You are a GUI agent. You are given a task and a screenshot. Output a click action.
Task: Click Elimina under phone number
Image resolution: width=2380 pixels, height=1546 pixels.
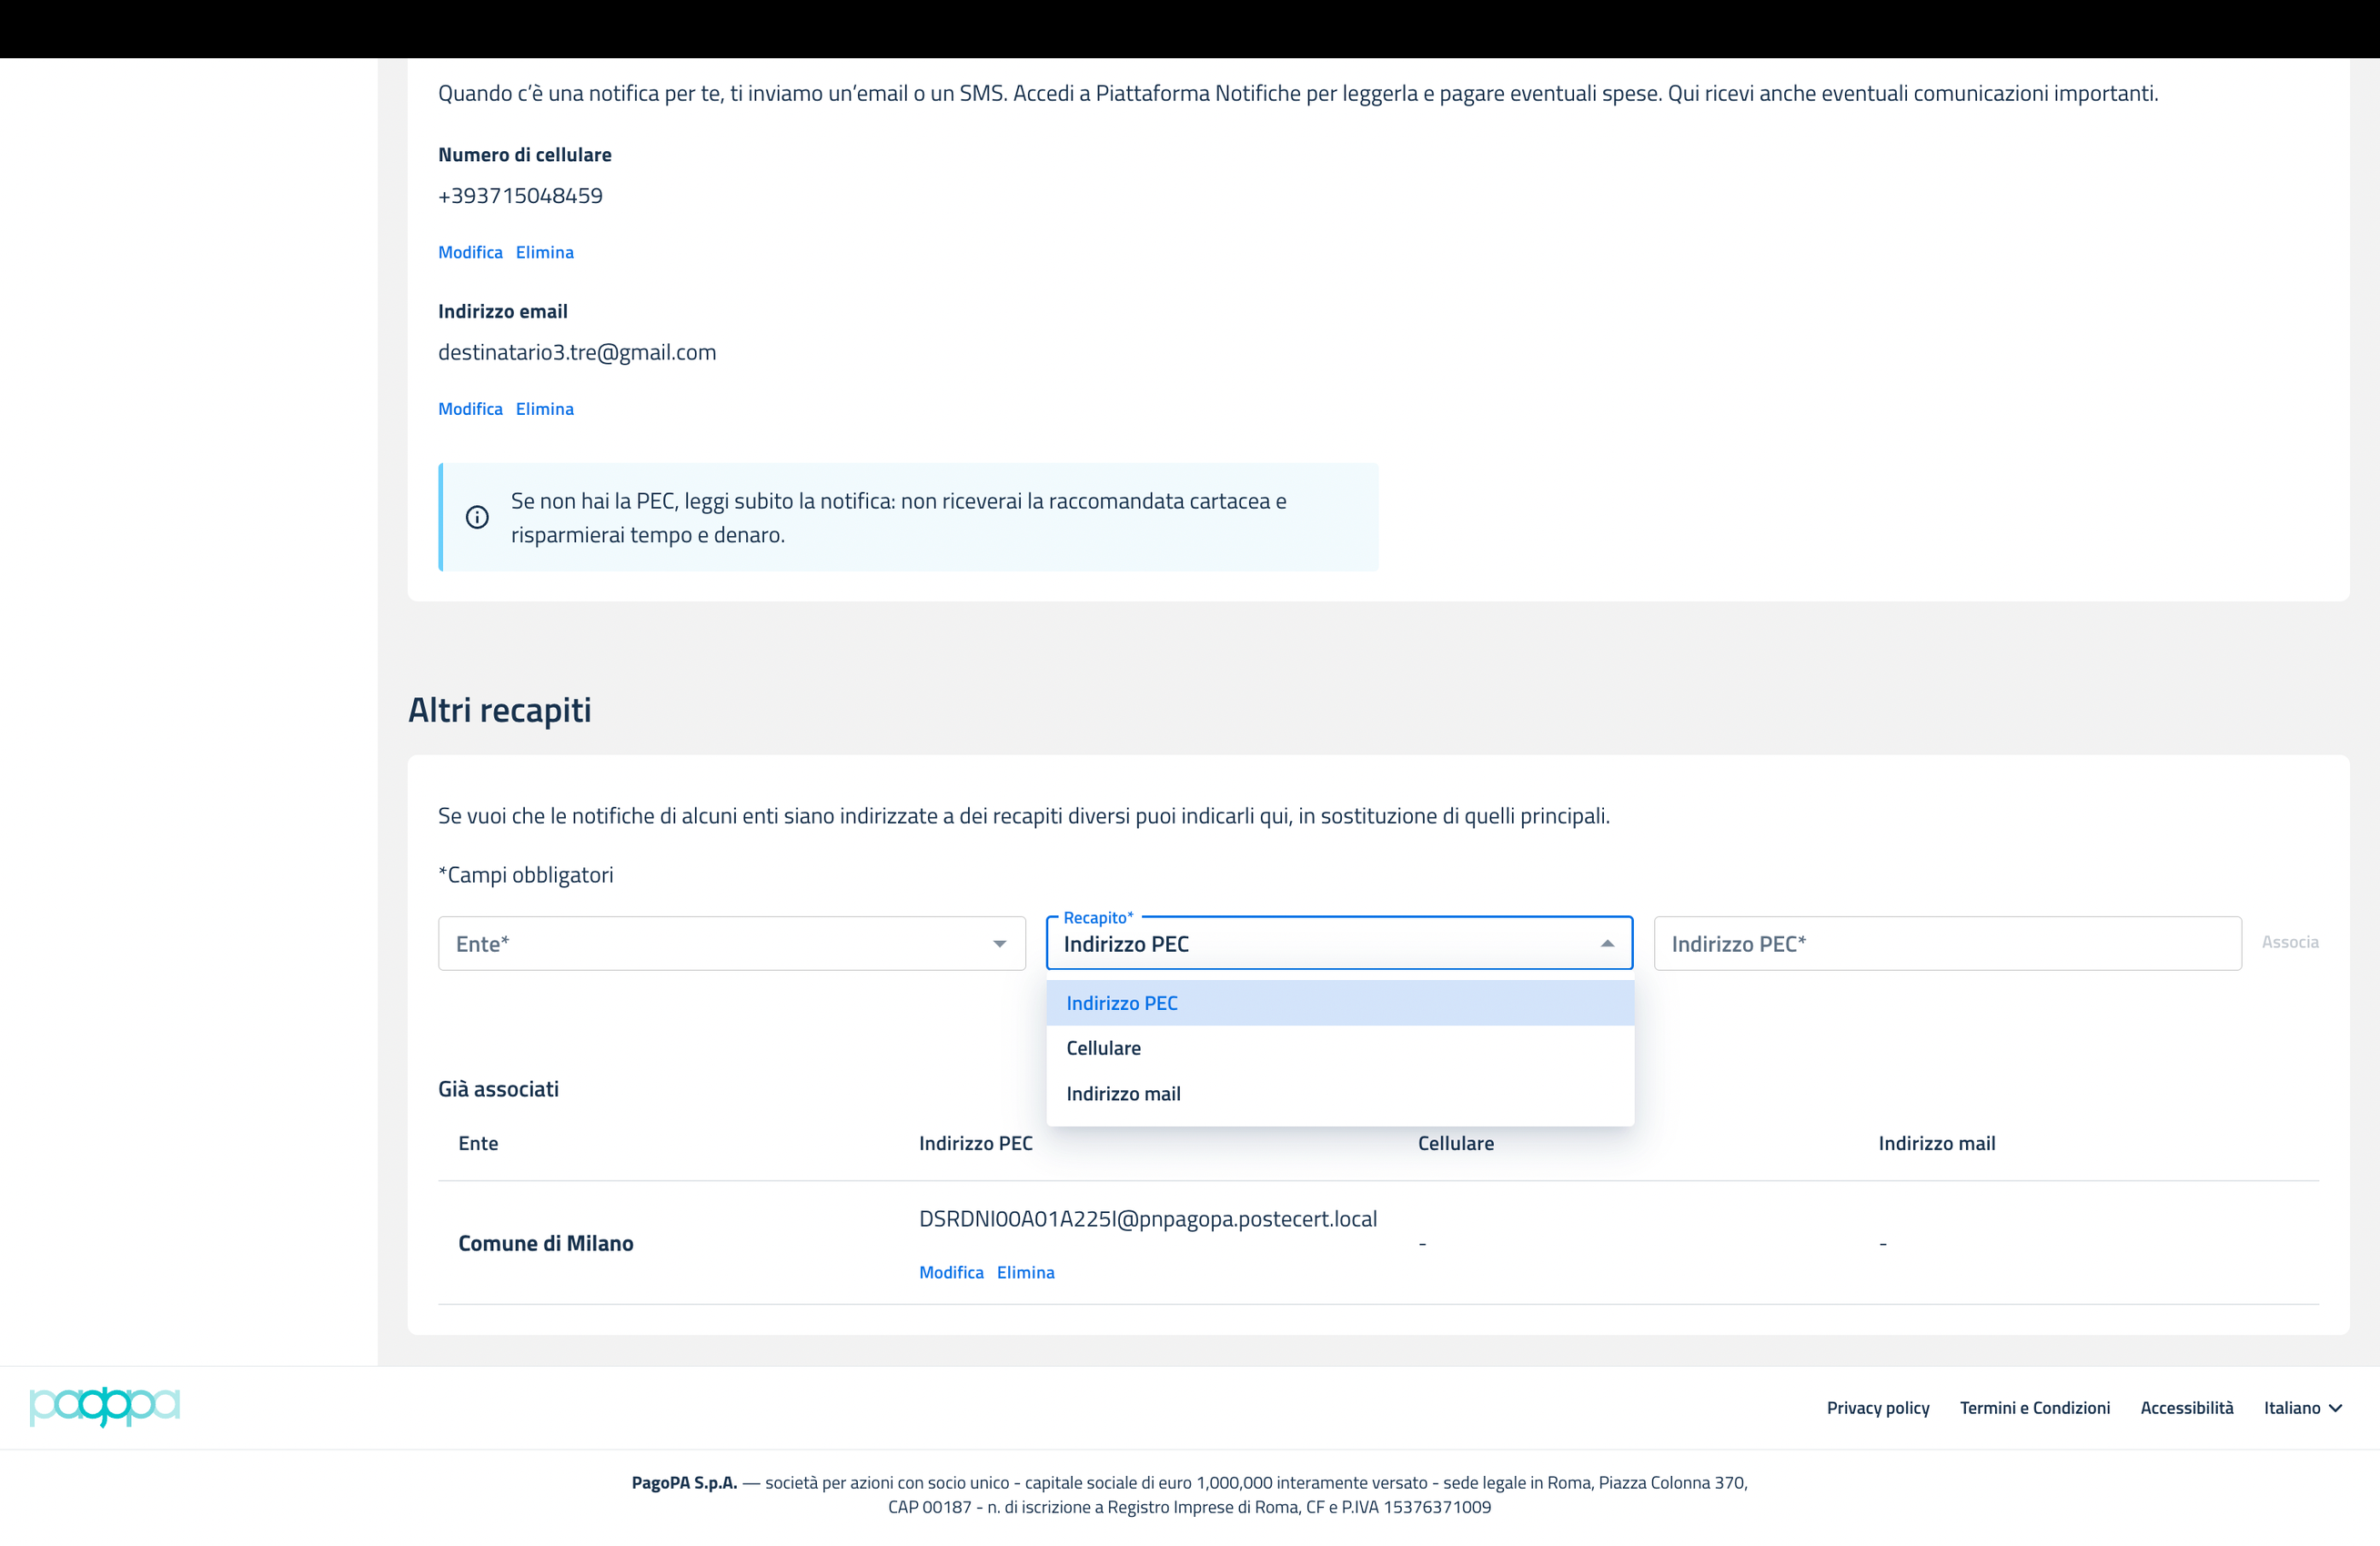coord(544,252)
